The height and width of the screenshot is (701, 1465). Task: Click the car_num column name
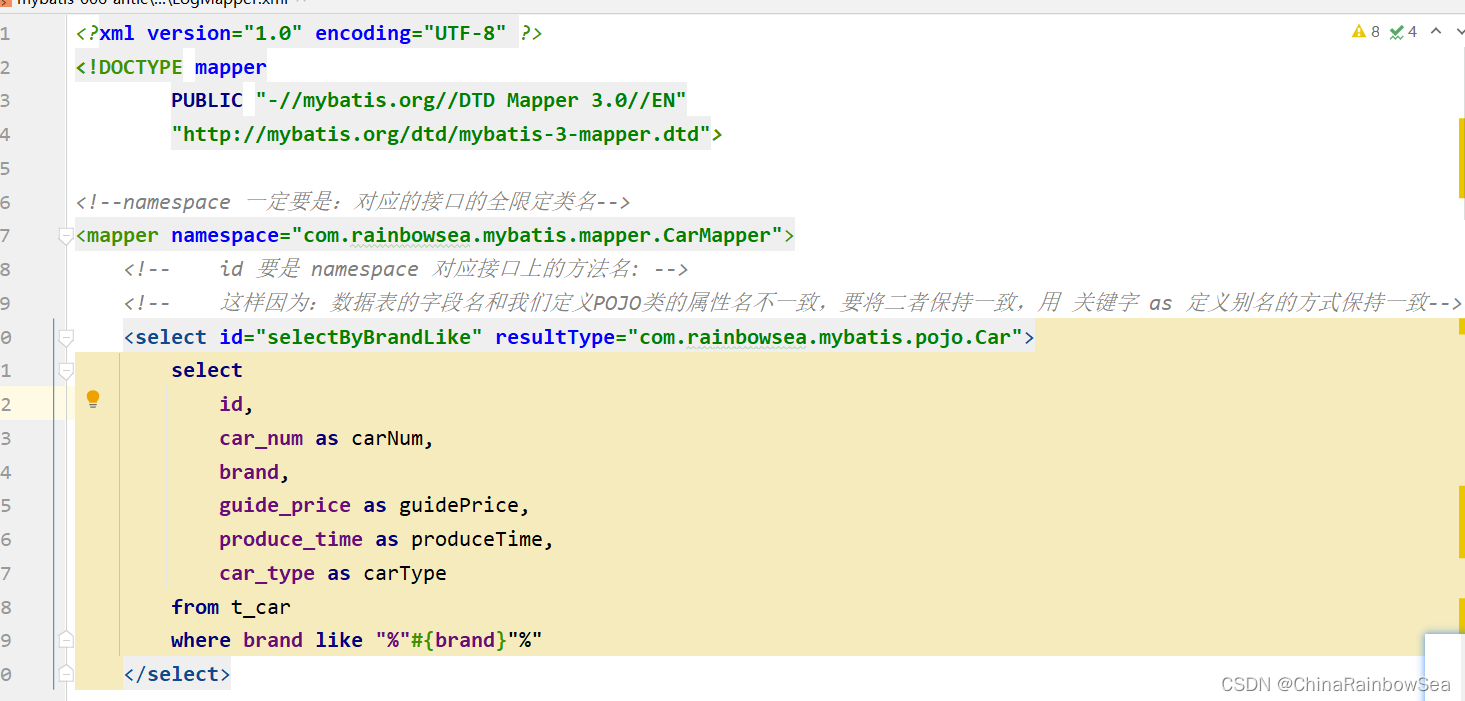[261, 438]
